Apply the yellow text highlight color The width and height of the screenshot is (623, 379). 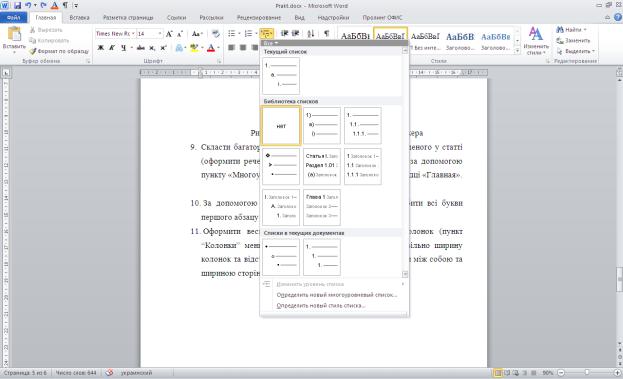(194, 48)
